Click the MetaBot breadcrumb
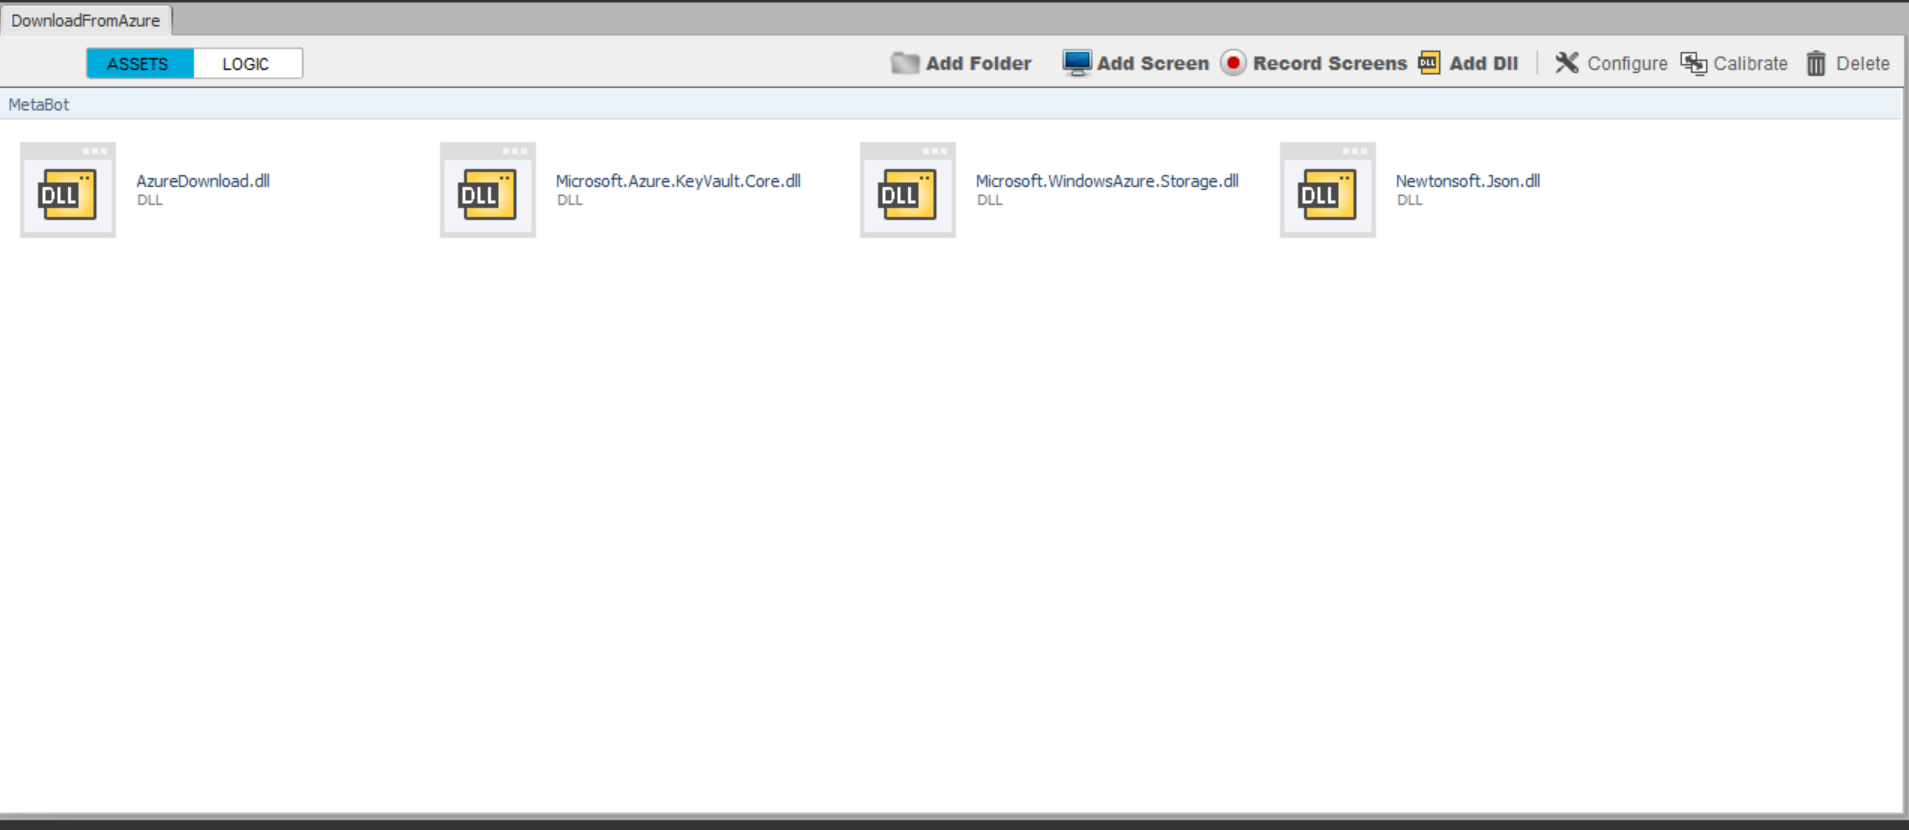This screenshot has height=830, width=1909. 39,104
